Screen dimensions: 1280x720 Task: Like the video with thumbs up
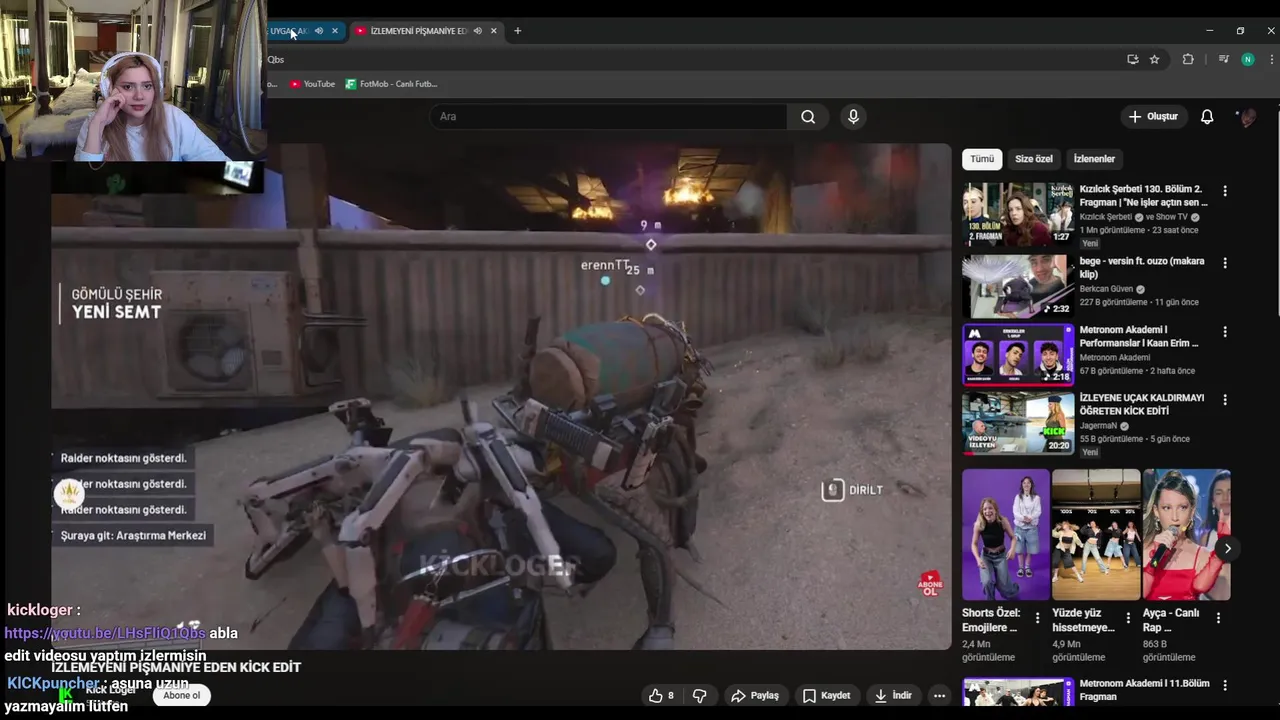[661, 696]
